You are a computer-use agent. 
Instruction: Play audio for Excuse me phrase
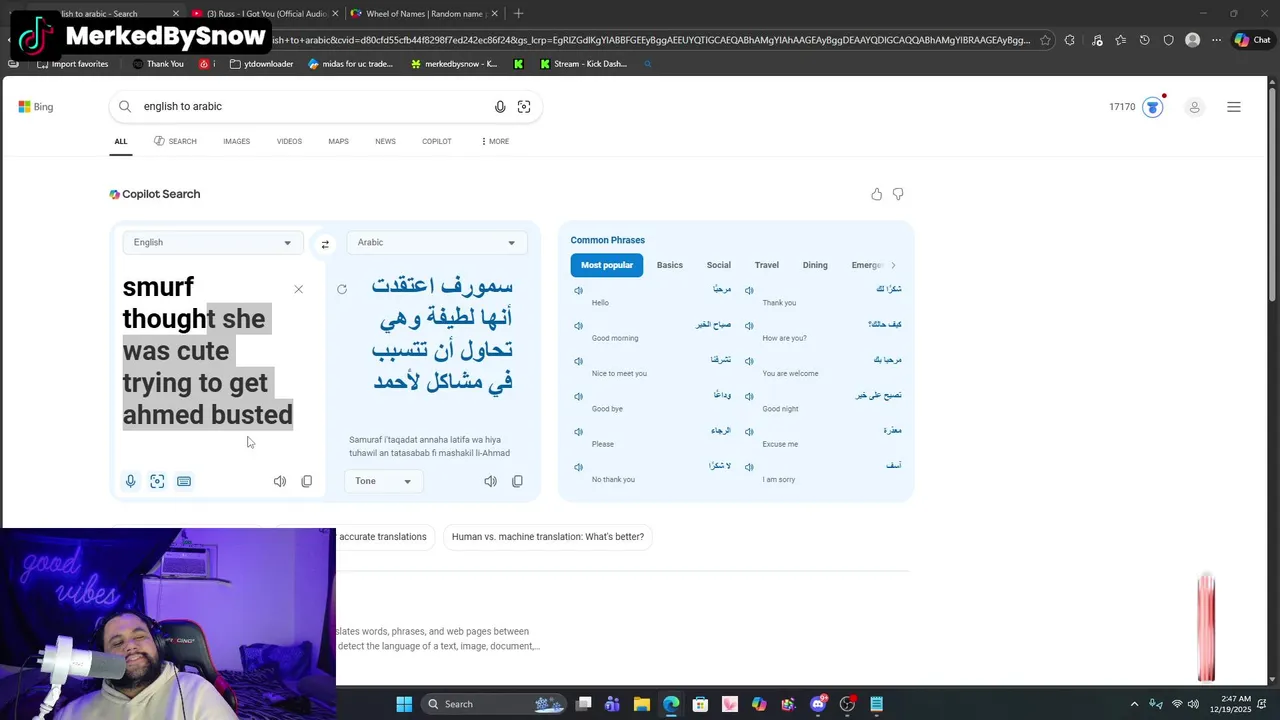pos(749,432)
